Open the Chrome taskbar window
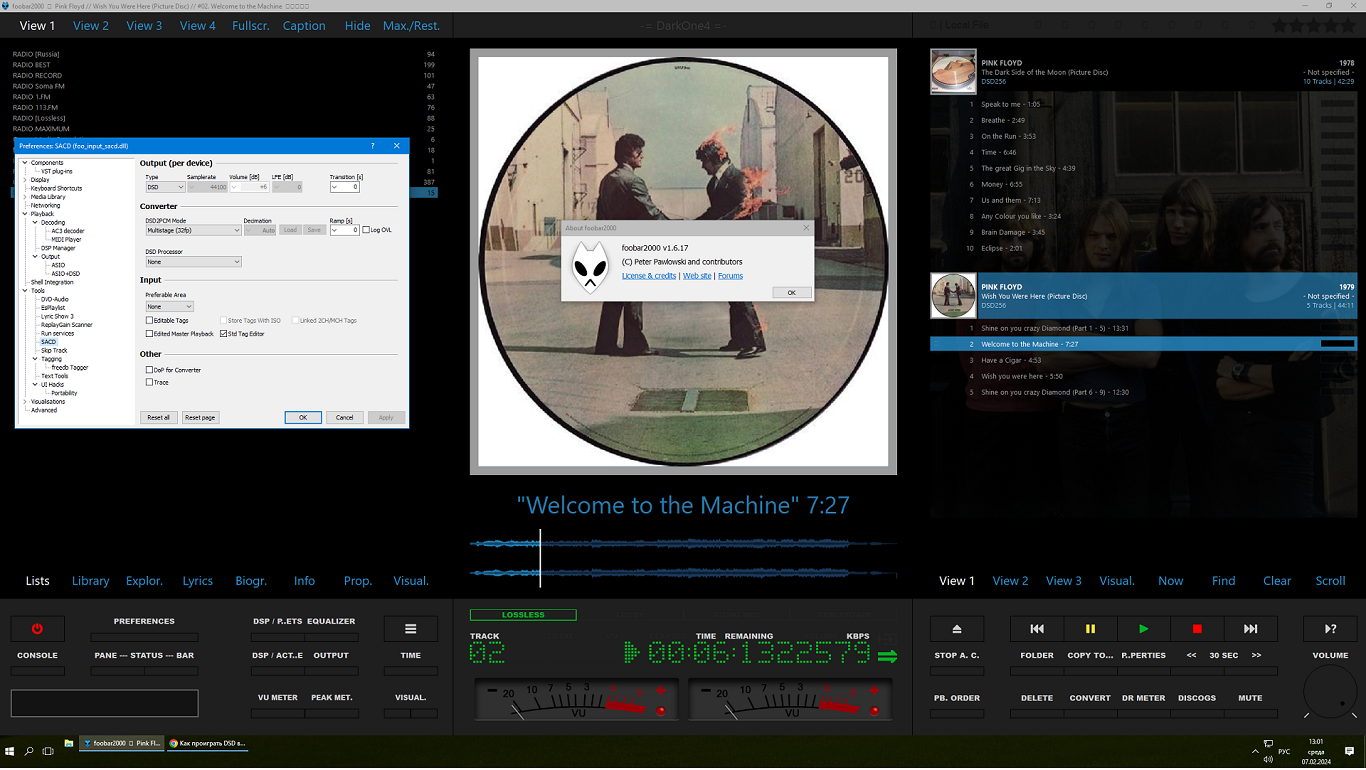 tap(207, 744)
